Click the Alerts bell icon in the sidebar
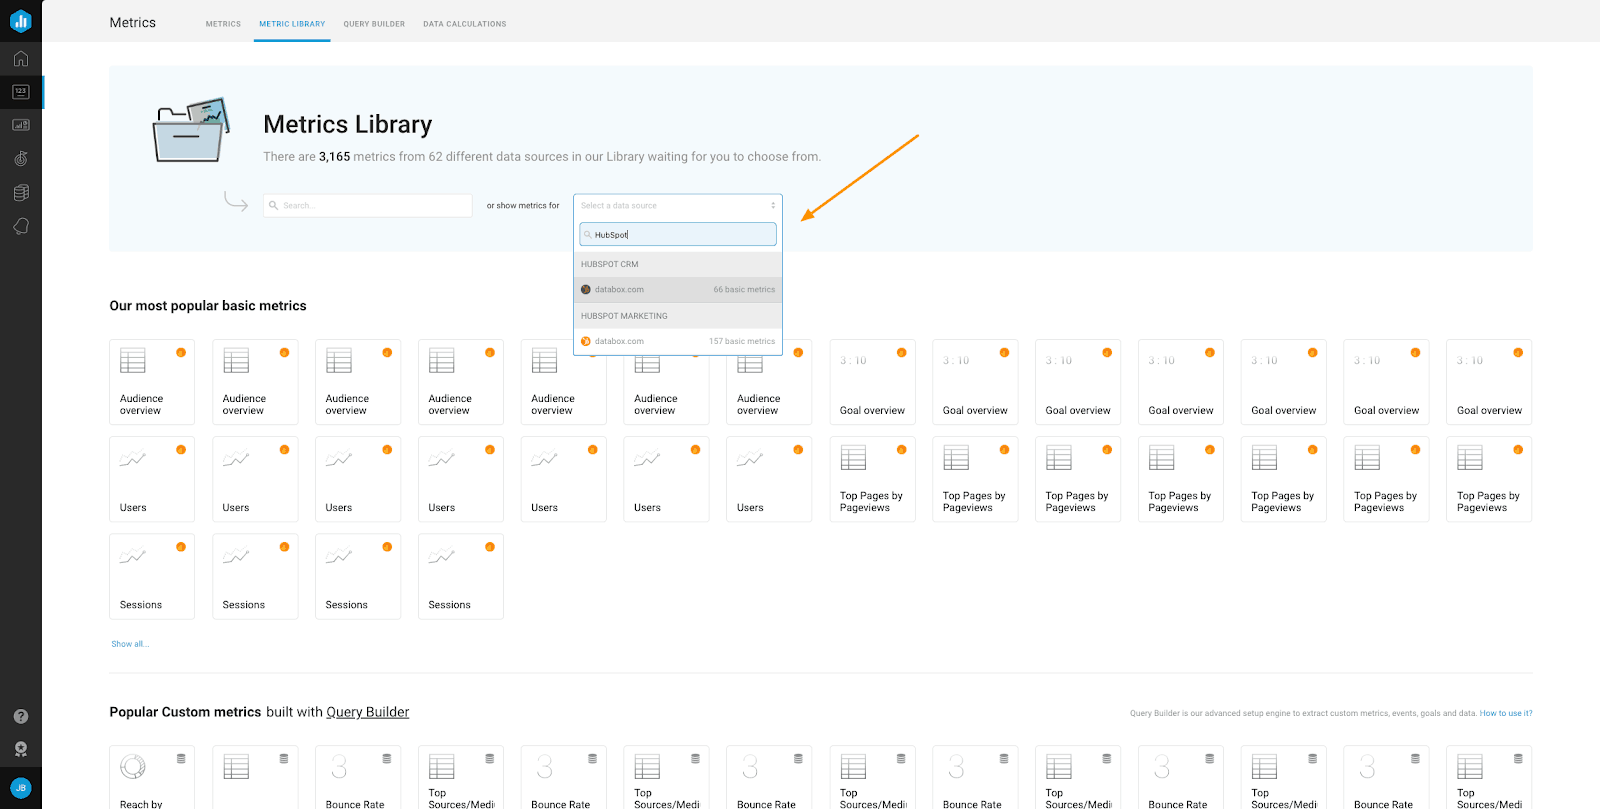 pos(21,226)
